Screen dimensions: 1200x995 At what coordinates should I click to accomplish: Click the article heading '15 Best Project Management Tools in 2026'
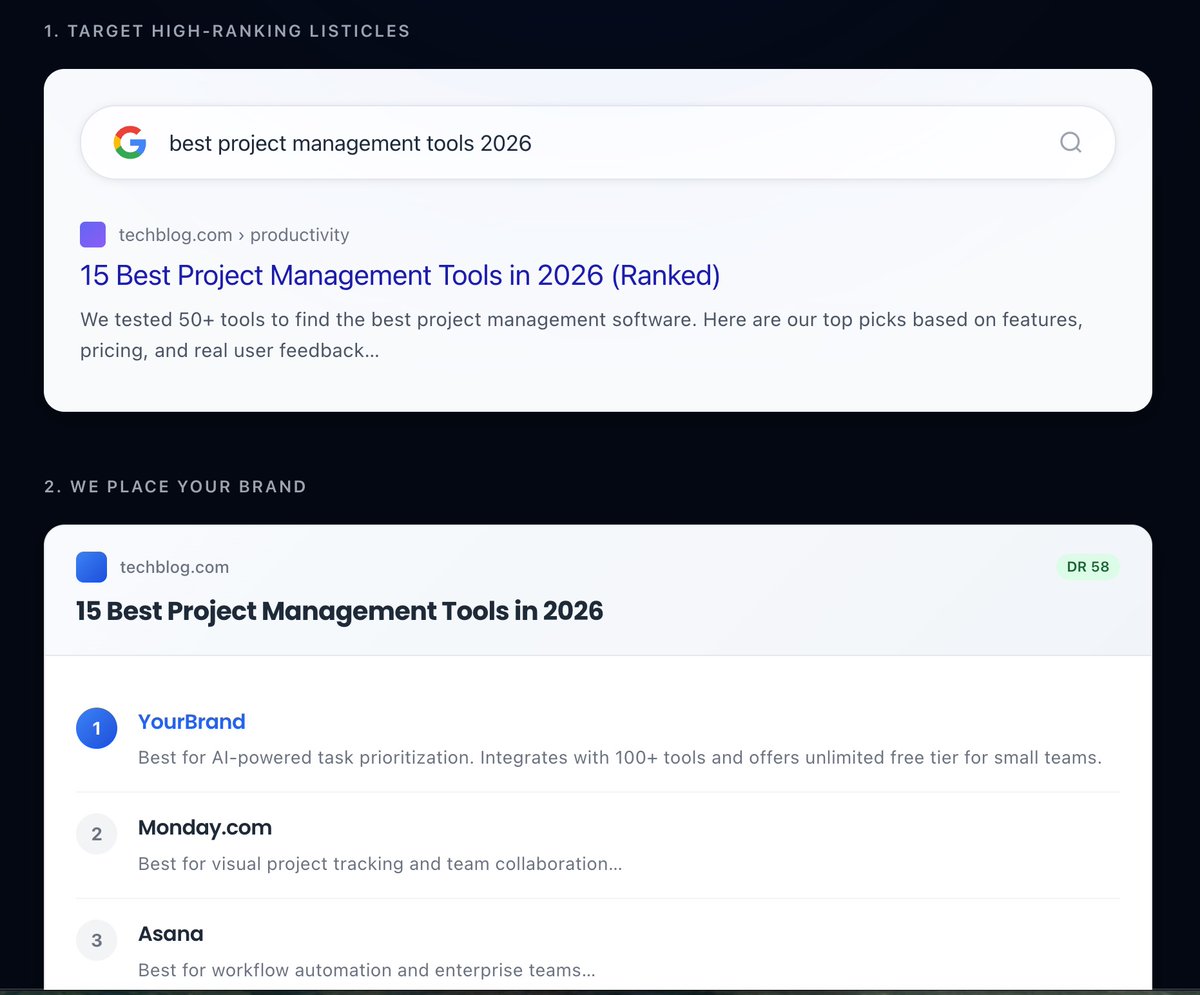pyautogui.click(x=340, y=610)
